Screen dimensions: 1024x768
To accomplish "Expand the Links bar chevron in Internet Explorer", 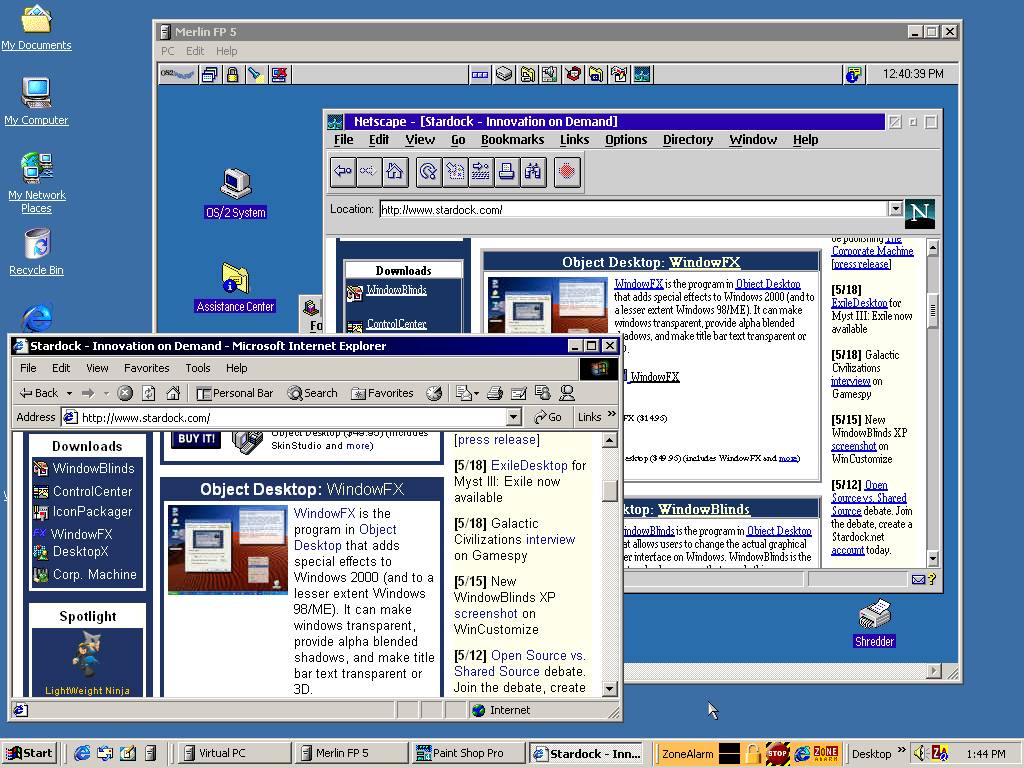I will pos(612,414).
